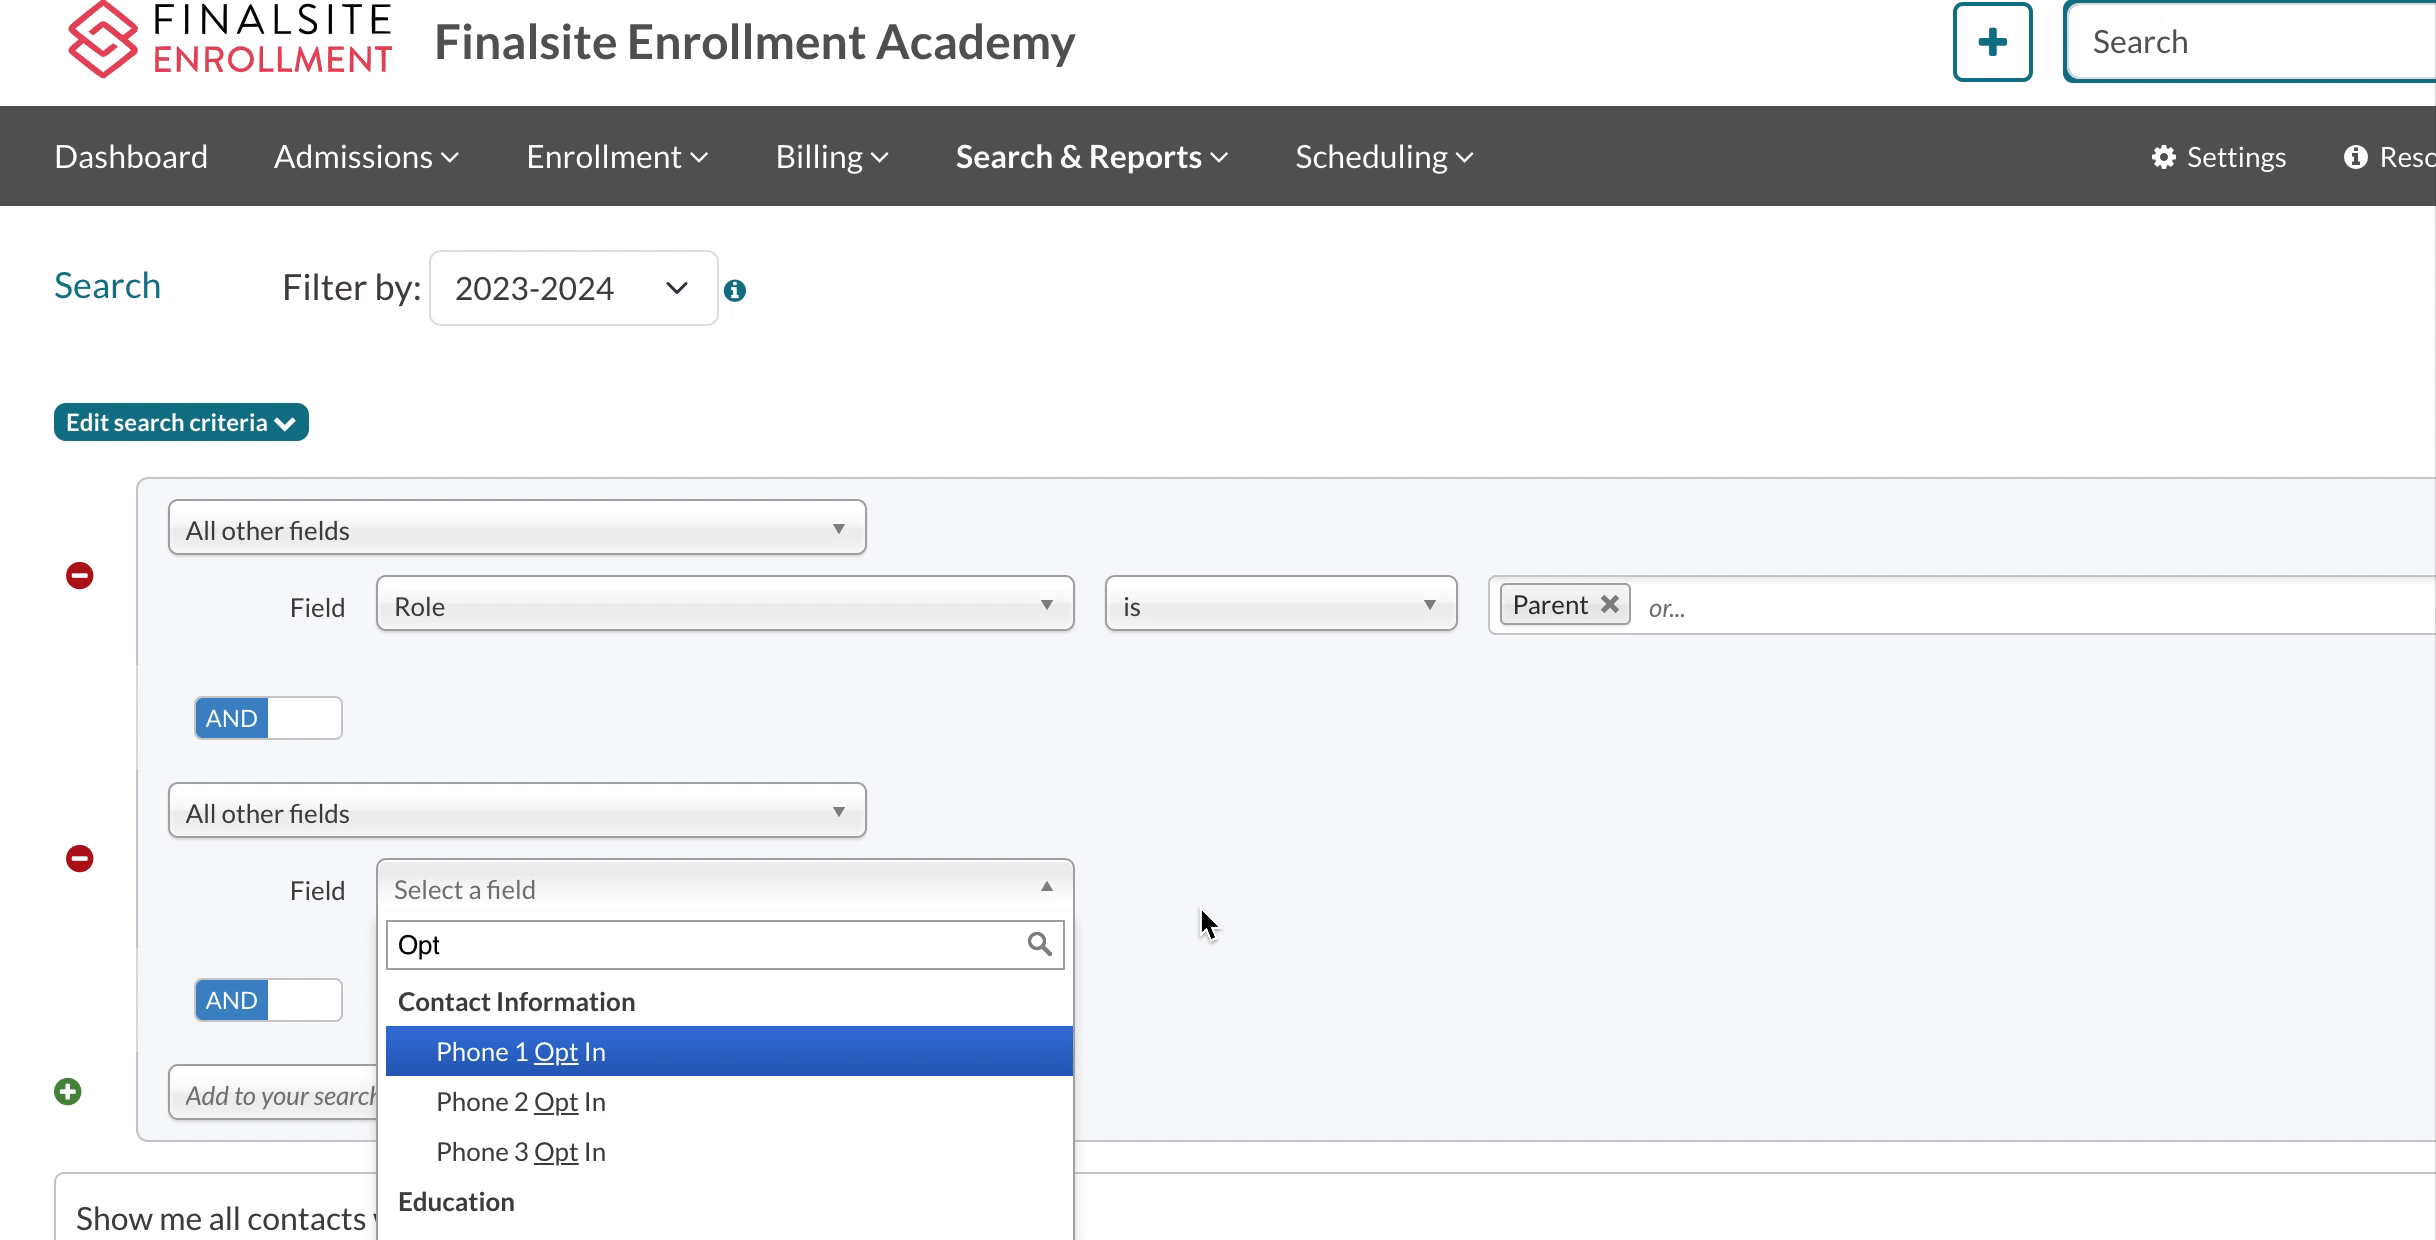Open the 2023-2024 year filter dropdown
The image size is (2436, 1240).
coord(573,288)
